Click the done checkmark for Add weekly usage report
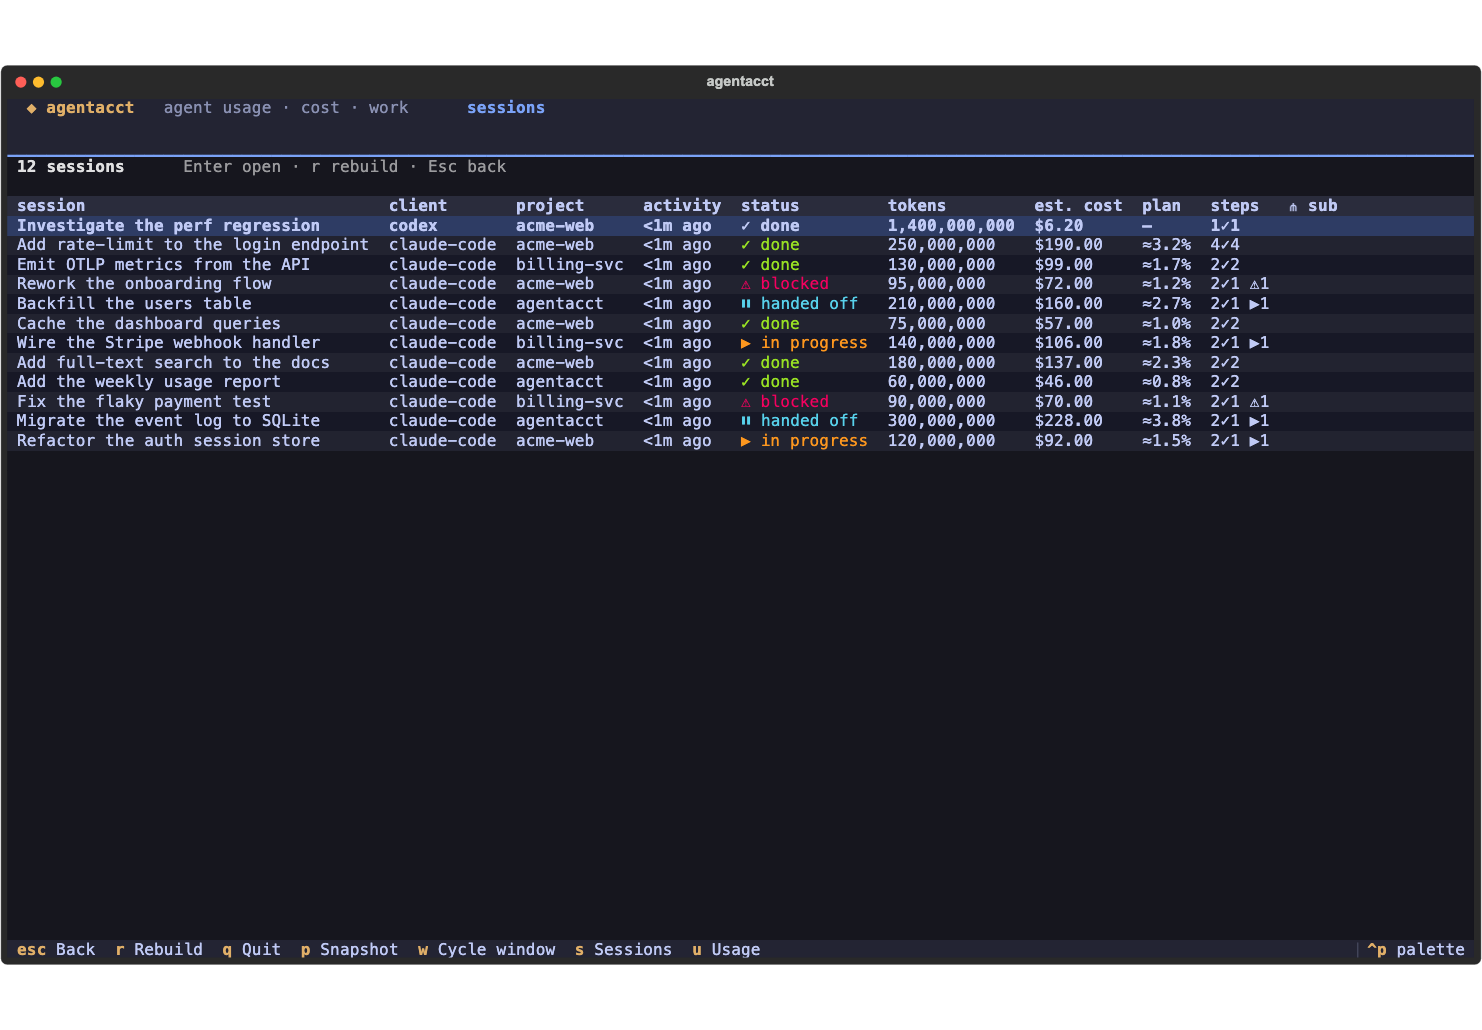Screen dimensions: 1482x1030 click(x=746, y=382)
